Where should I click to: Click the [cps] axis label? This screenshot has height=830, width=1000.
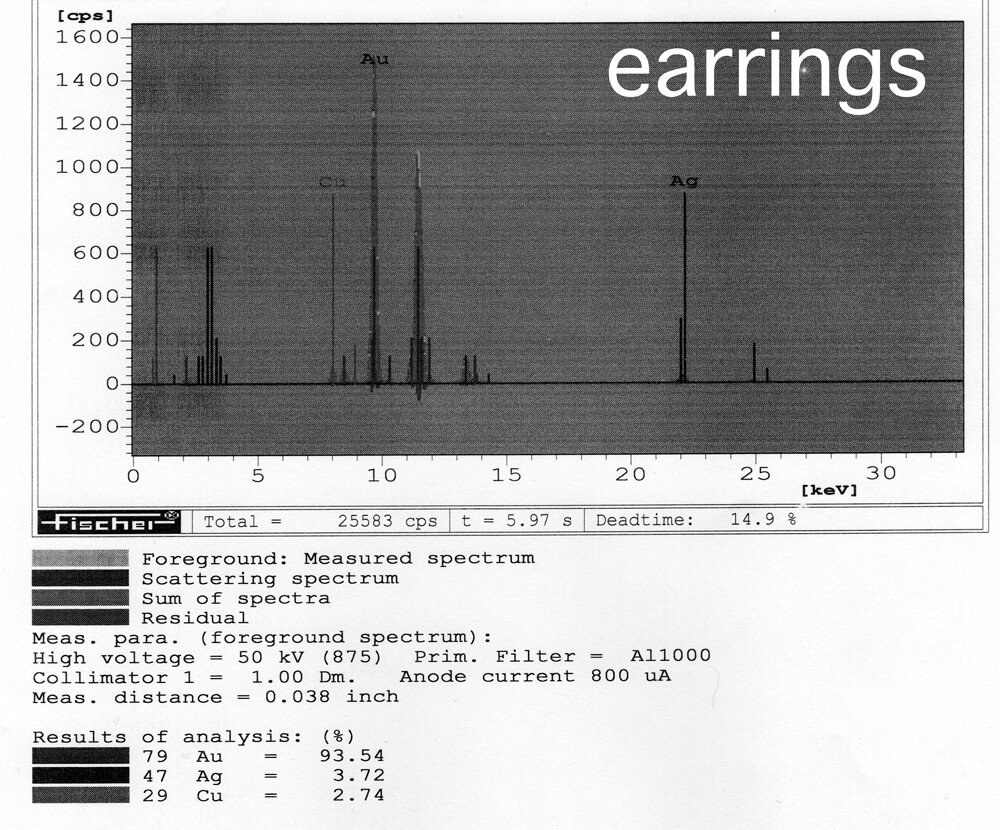(85, 16)
